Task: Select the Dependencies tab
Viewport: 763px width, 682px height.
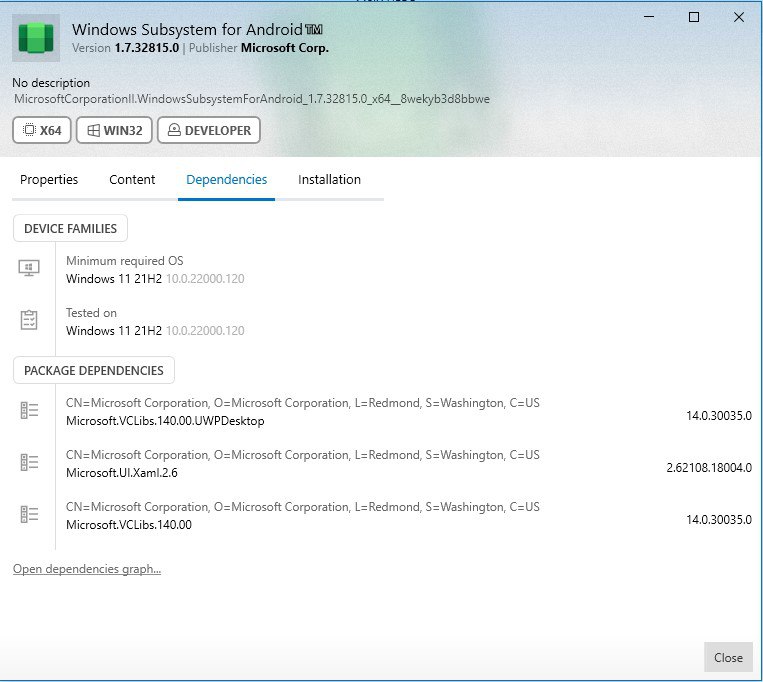Action: coord(226,179)
